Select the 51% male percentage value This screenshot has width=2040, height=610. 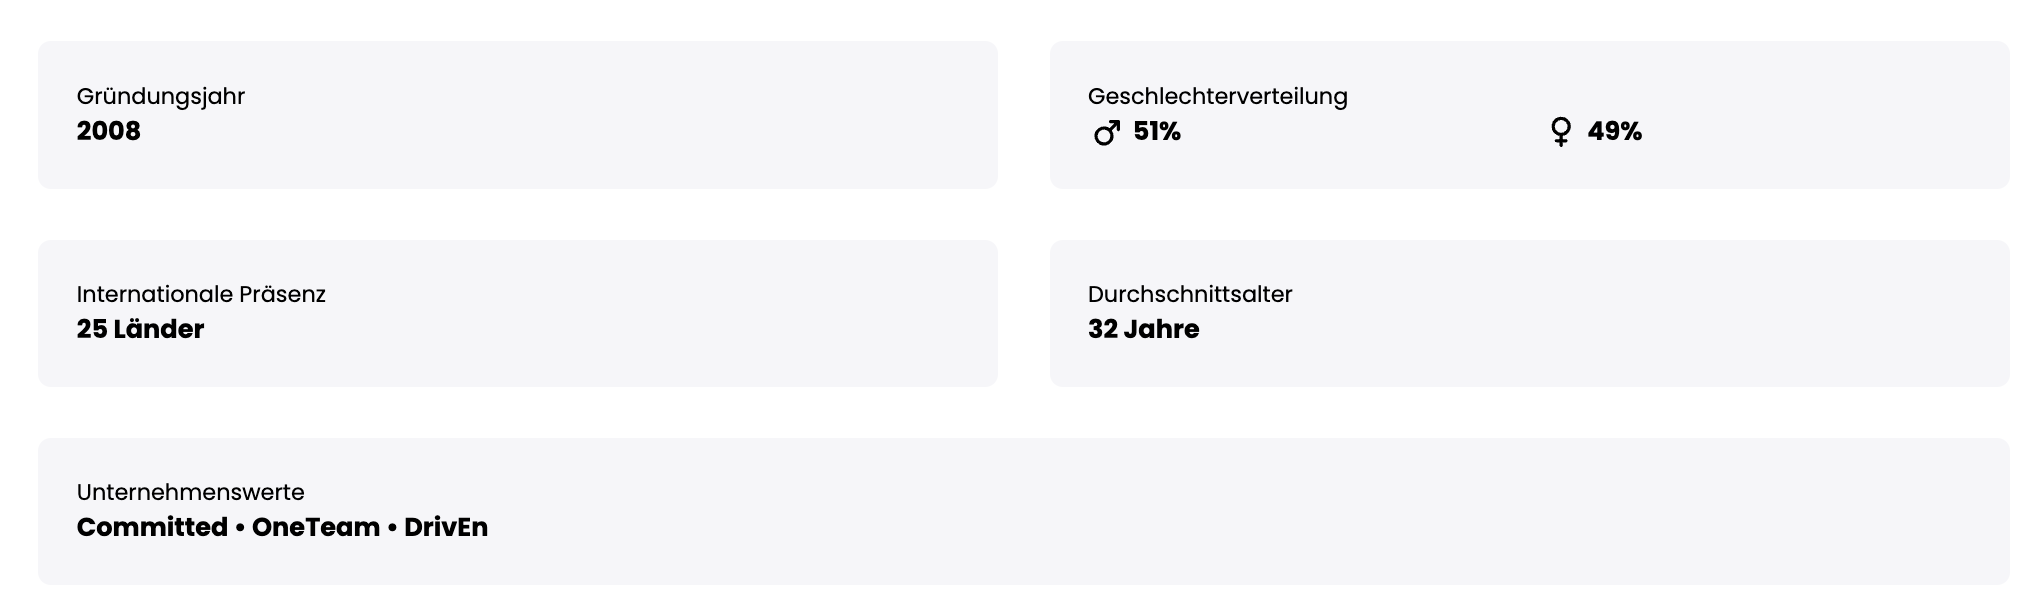[1157, 132]
